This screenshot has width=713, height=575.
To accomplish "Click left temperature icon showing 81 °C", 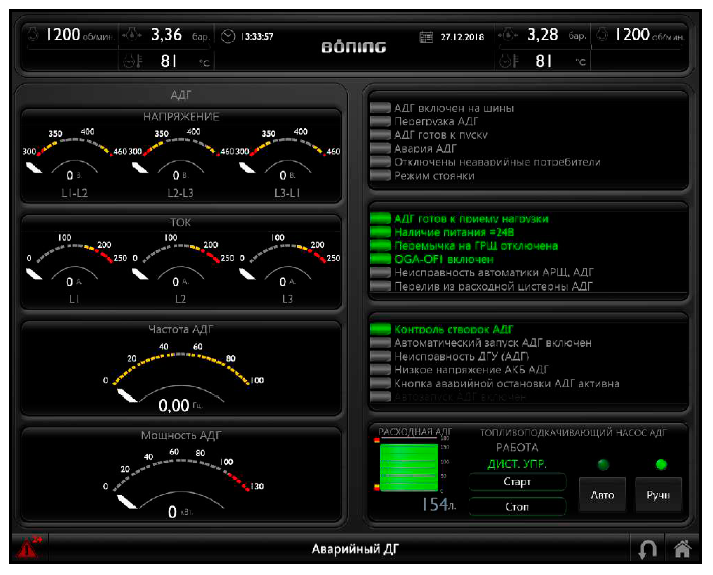I will point(130,61).
